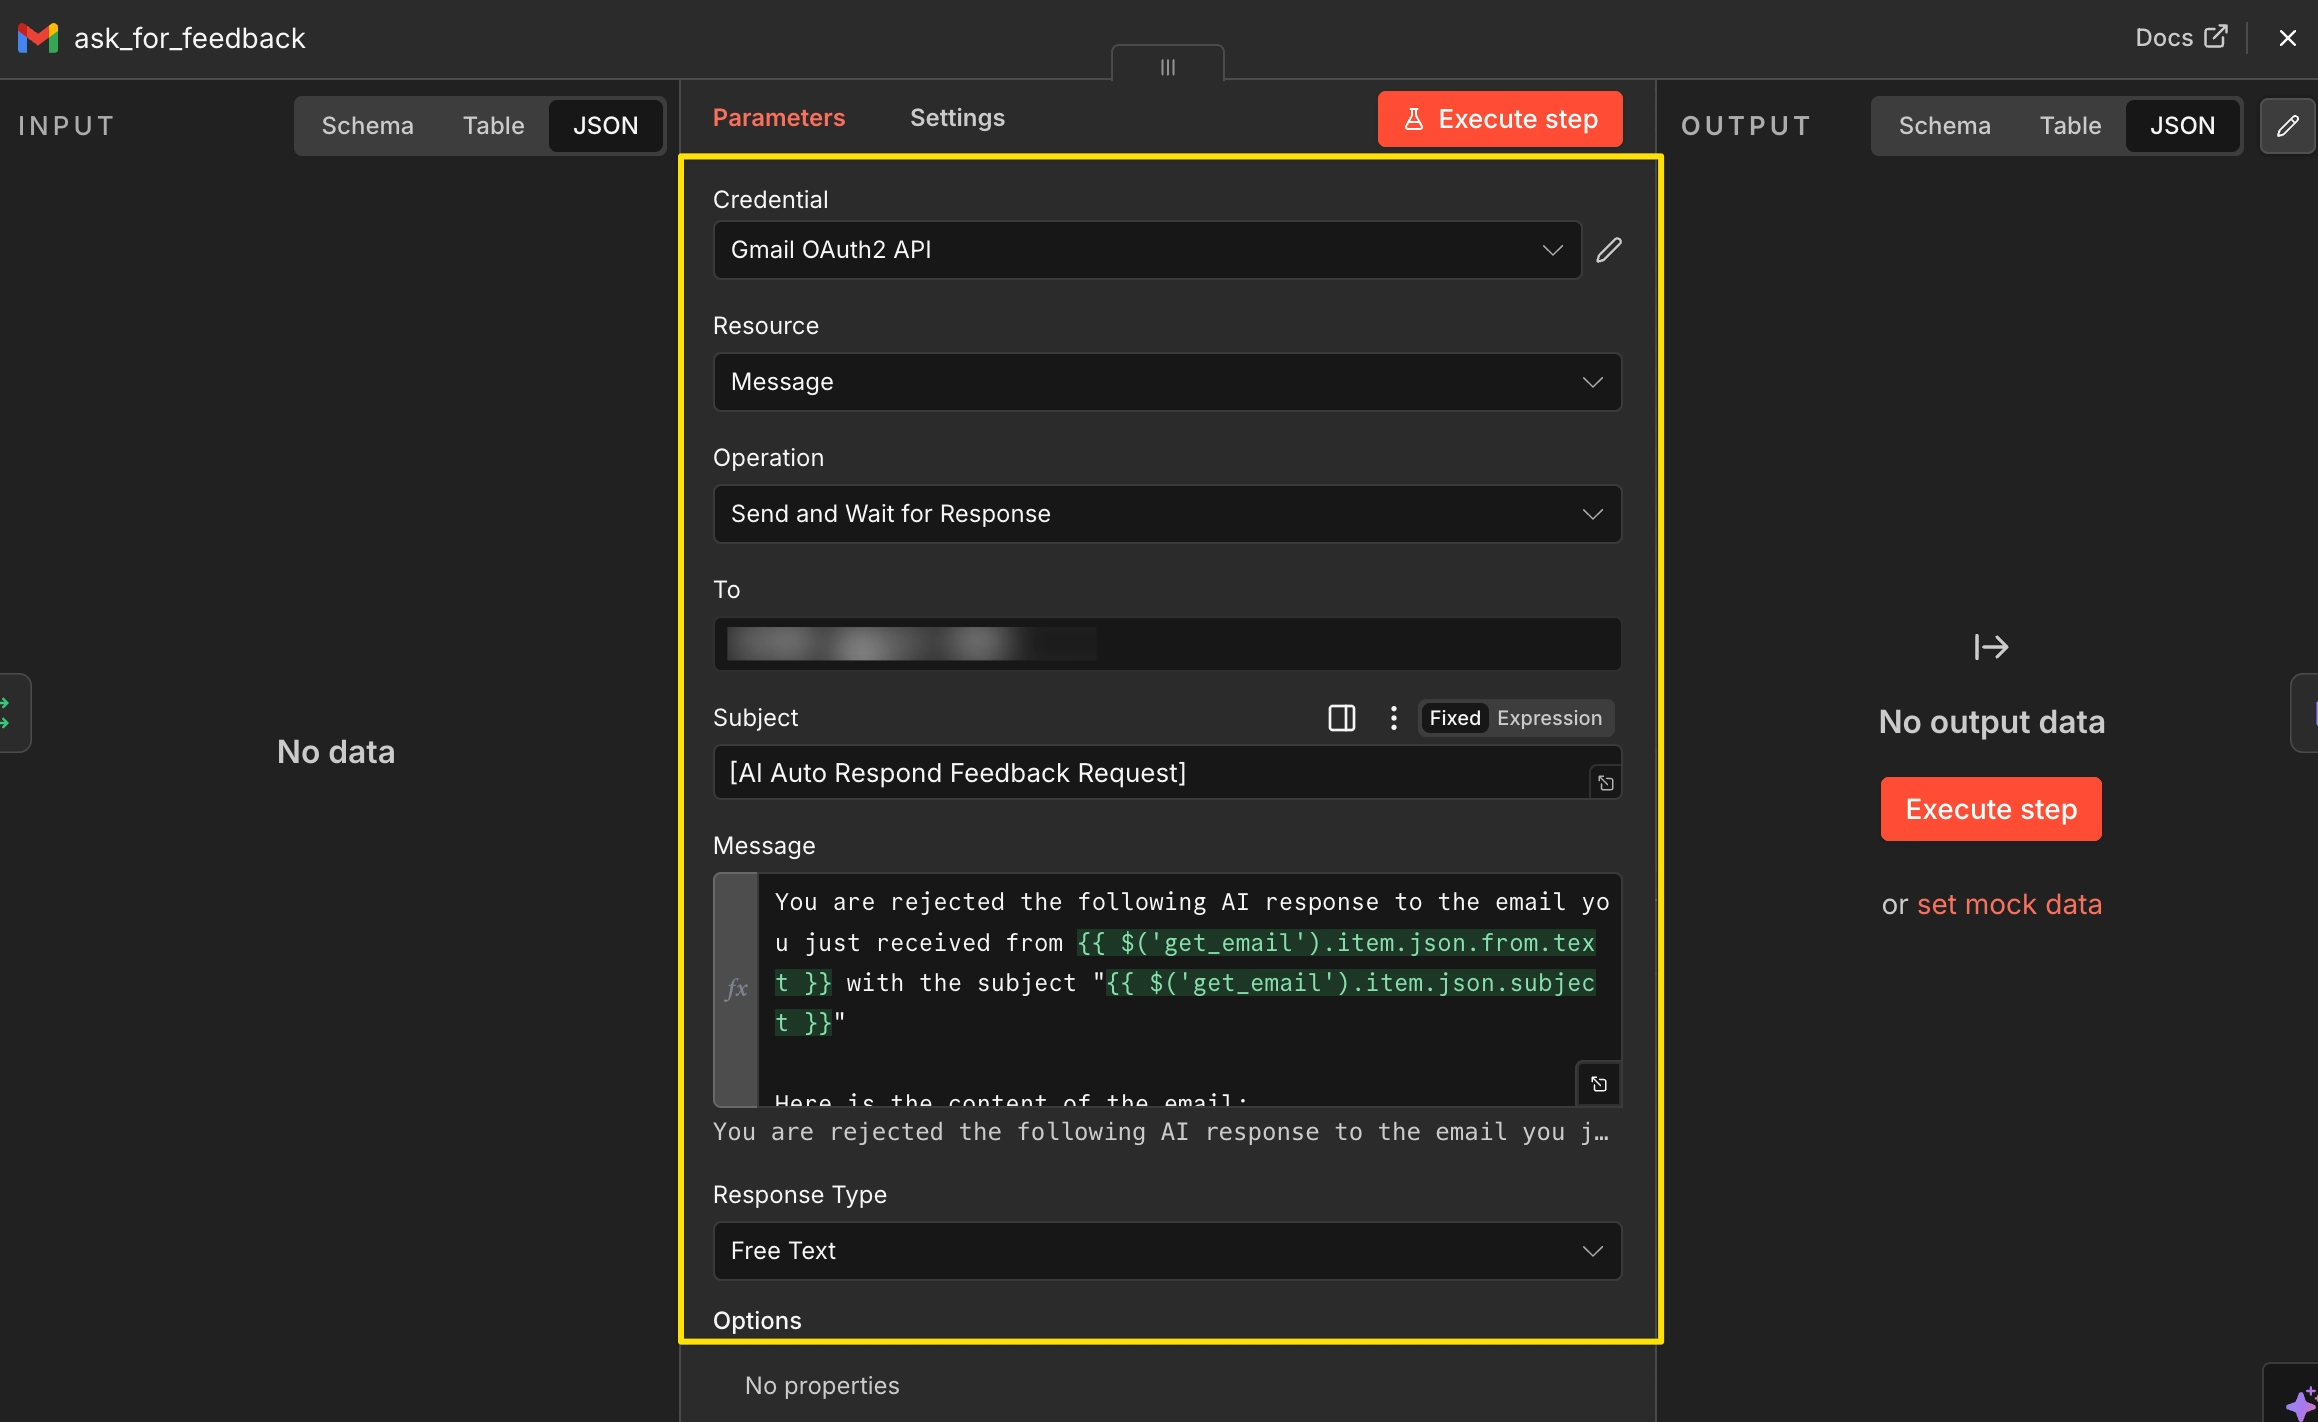Edit the Gmail credential with pencil icon
Viewport: 2318px width, 1422px height.
[1609, 250]
